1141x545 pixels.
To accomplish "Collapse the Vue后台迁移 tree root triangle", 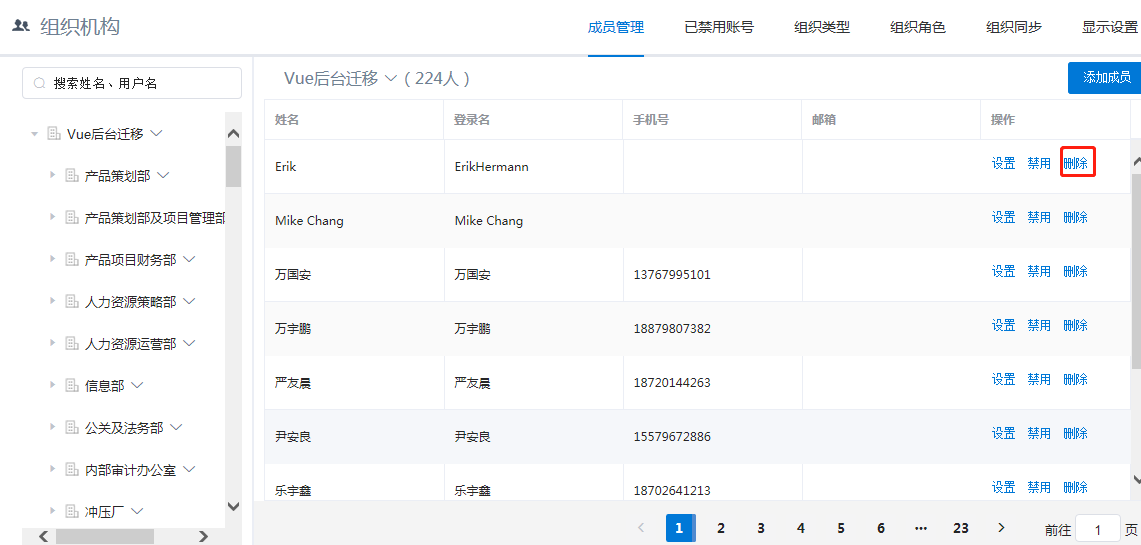I will click(34, 134).
